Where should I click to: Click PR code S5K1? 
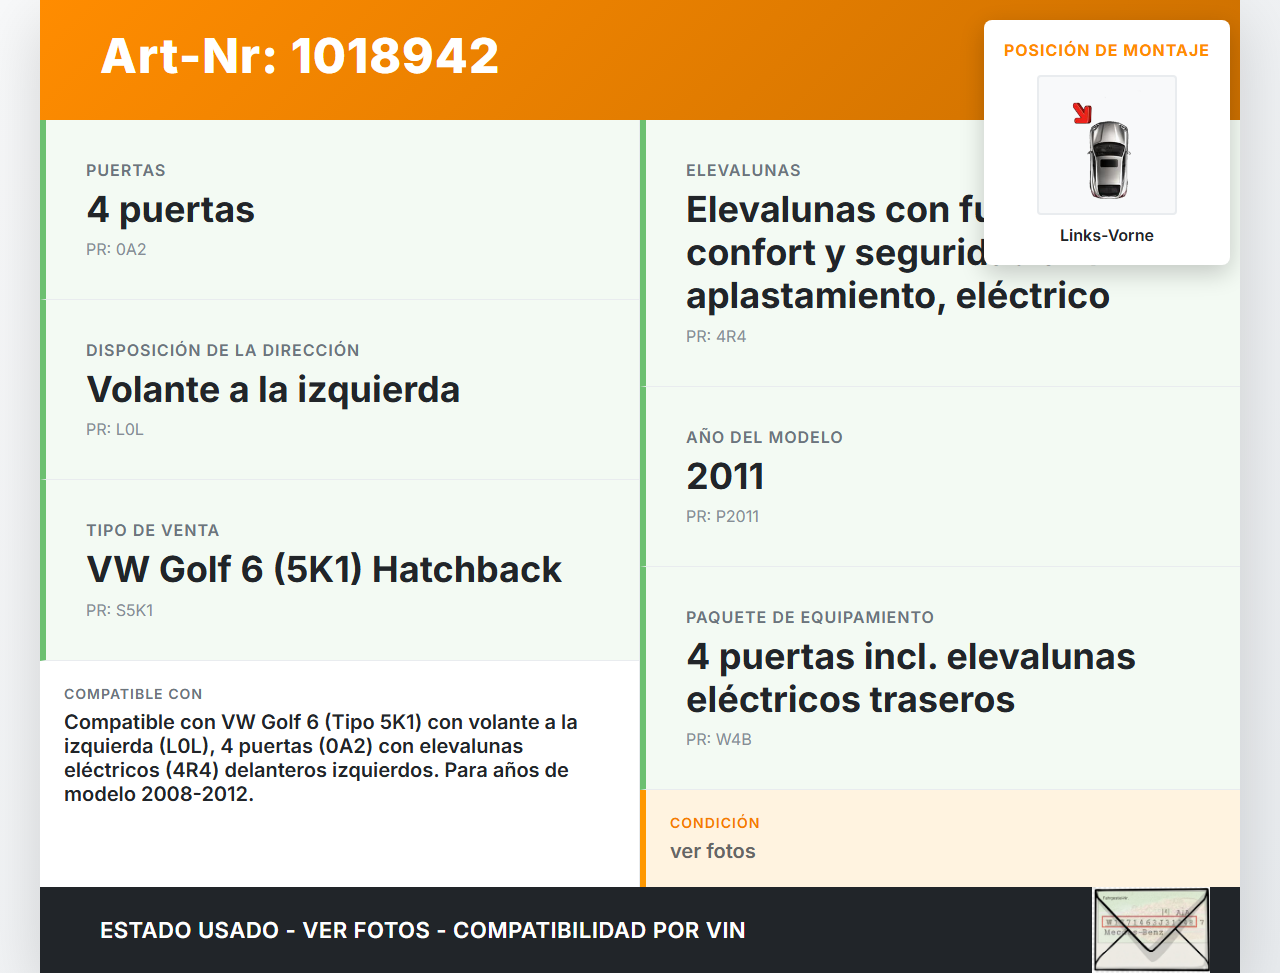120,610
